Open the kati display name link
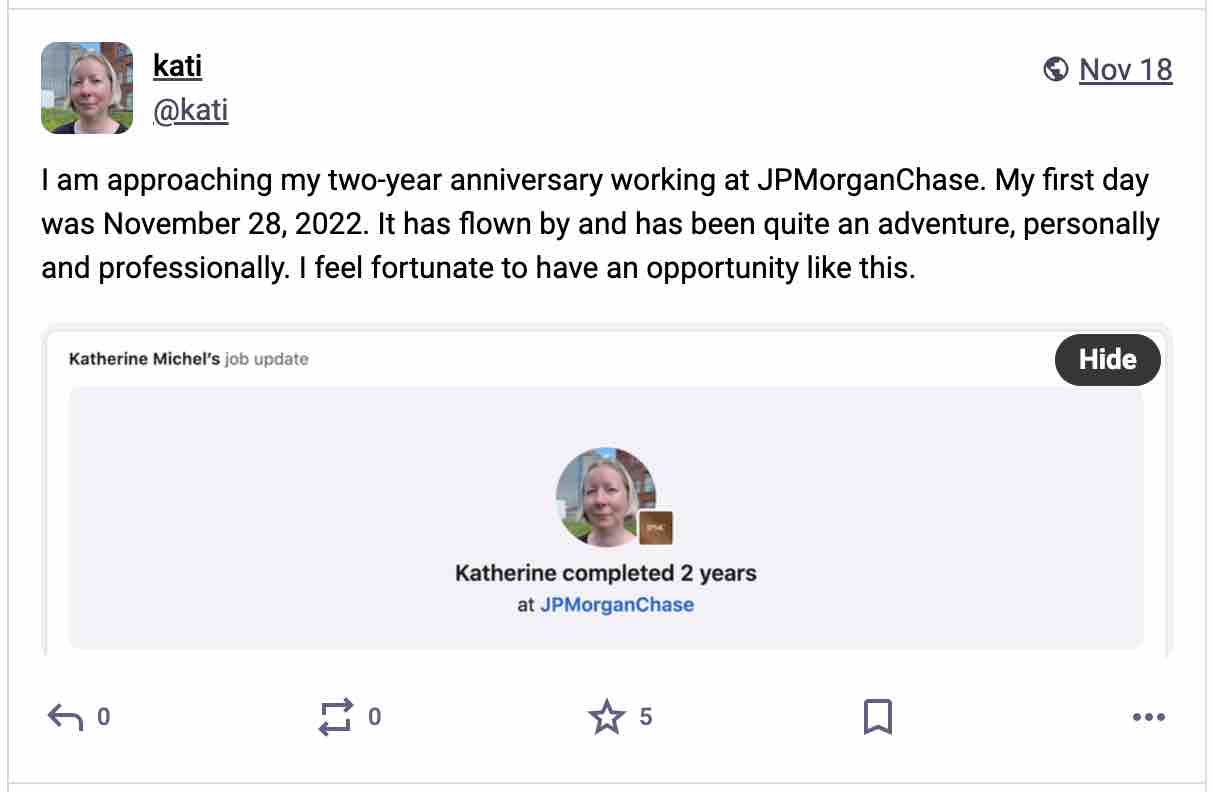The height and width of the screenshot is (792, 1213). 177,67
